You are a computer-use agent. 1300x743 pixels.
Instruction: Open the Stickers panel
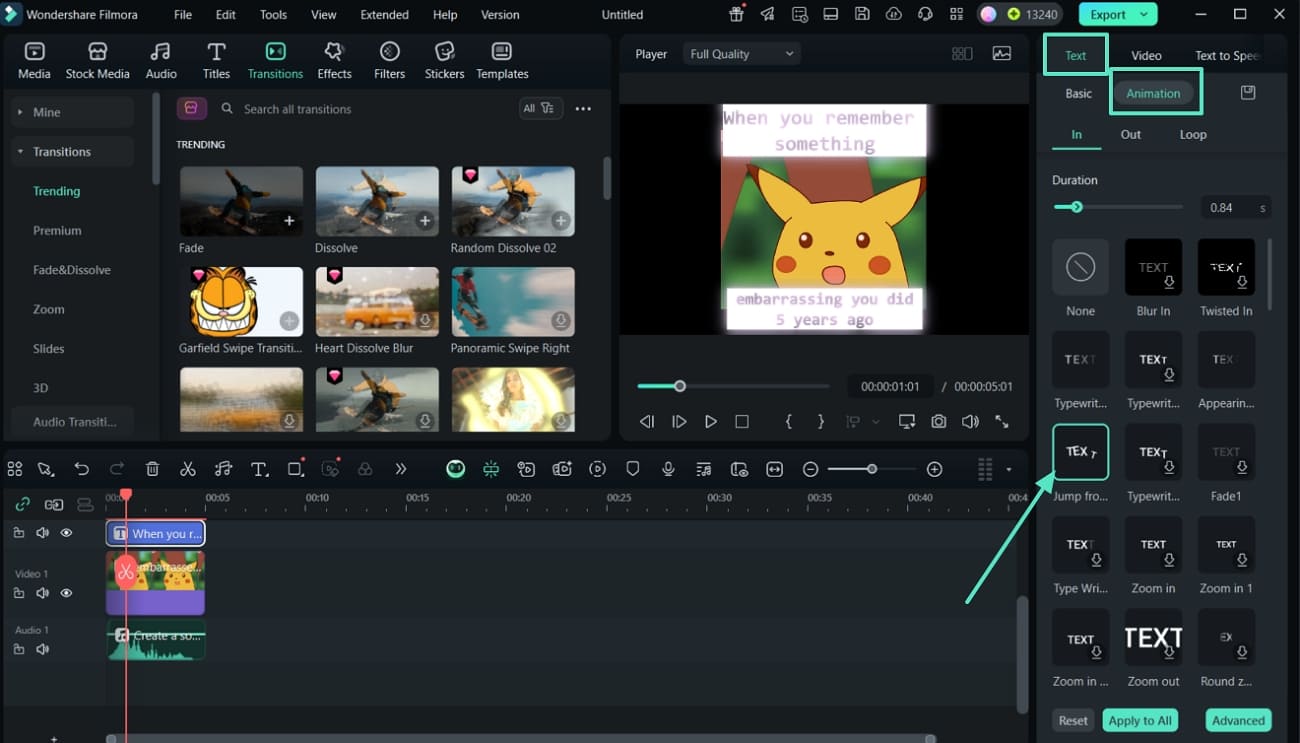[444, 61]
